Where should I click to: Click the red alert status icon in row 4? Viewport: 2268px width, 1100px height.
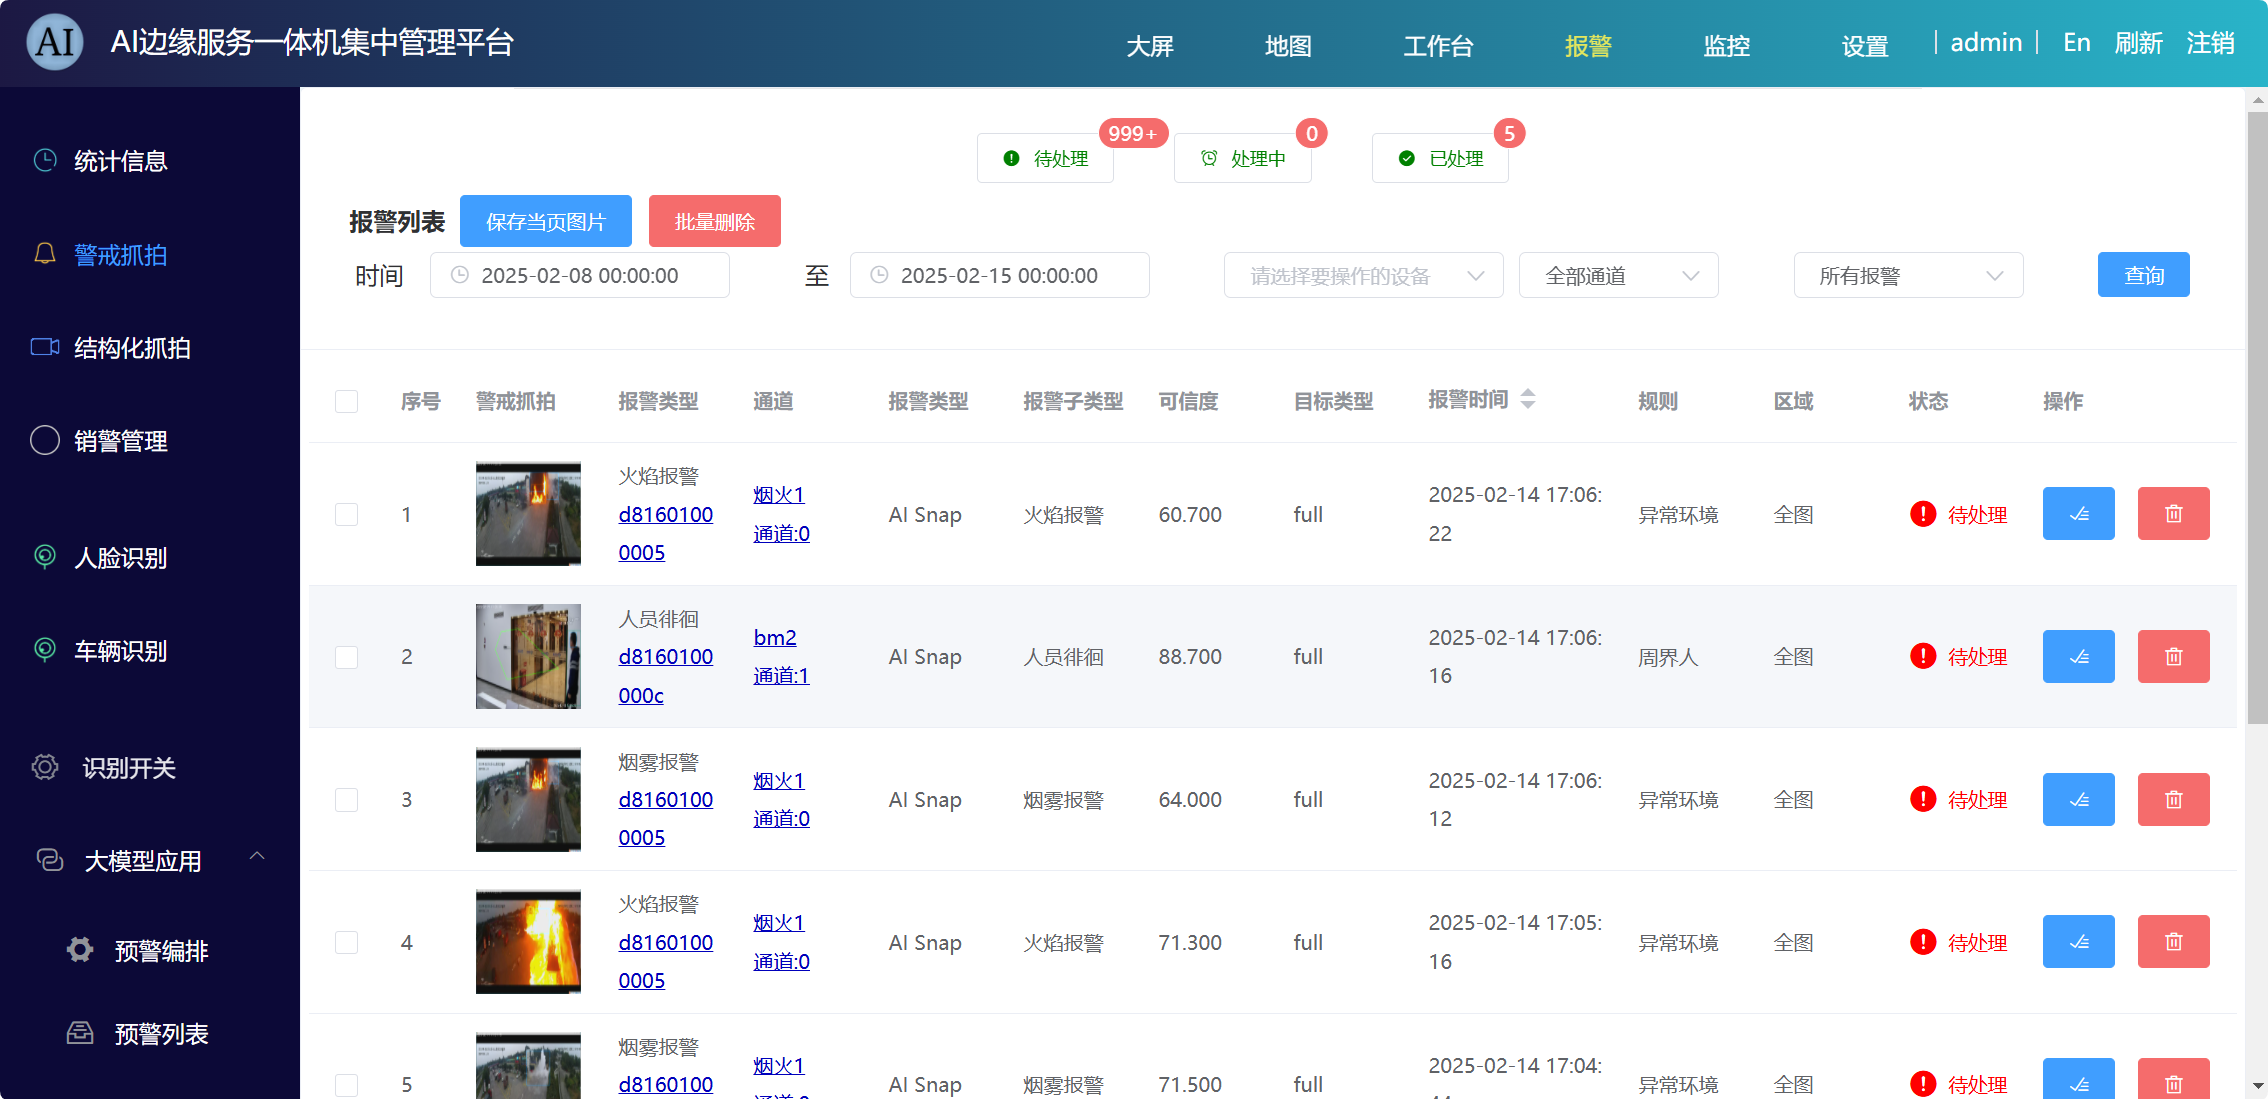click(x=1922, y=942)
